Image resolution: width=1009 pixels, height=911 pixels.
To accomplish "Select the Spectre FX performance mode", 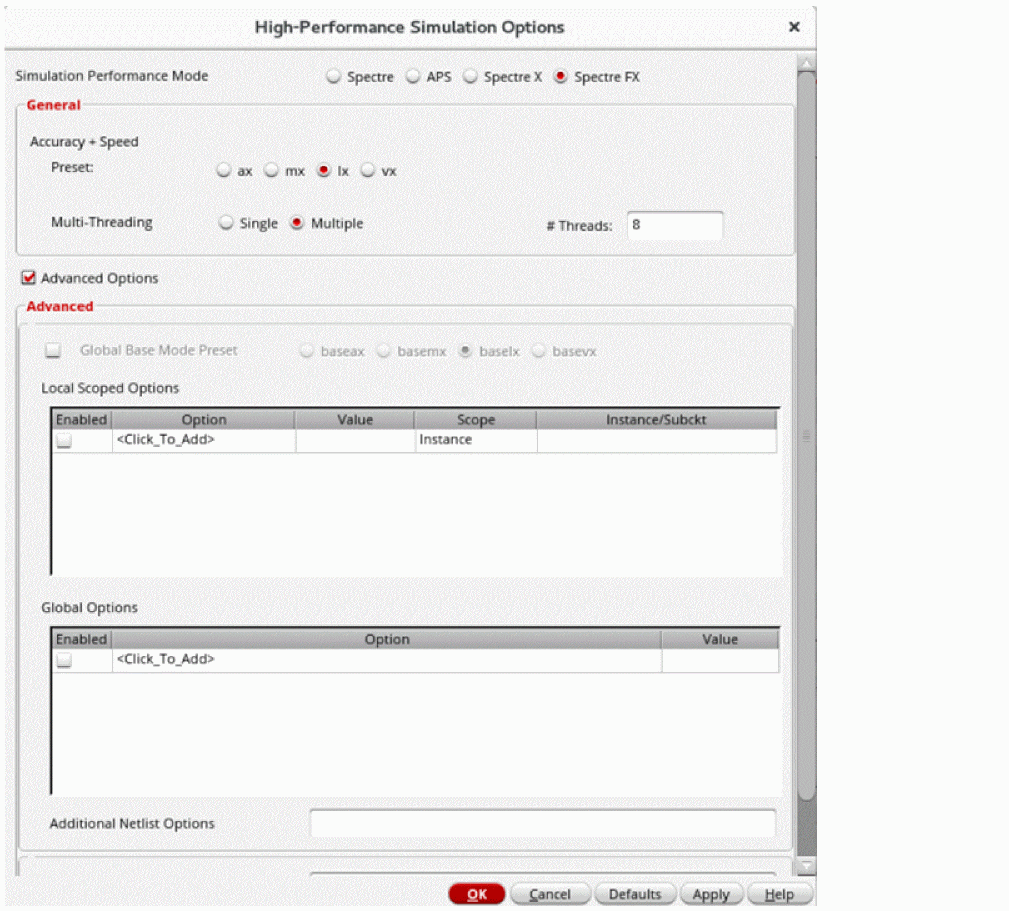I will click(561, 77).
